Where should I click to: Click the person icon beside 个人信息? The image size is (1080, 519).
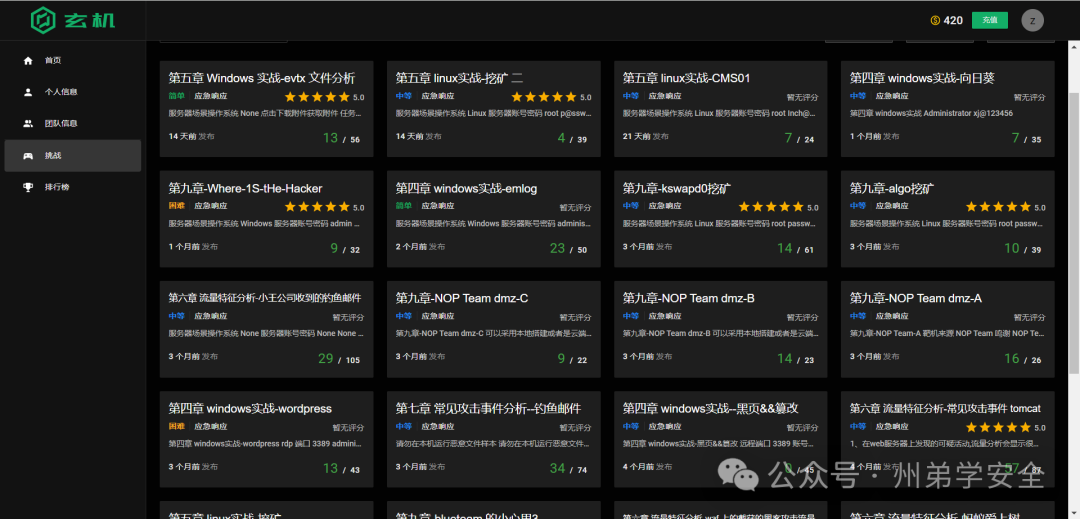point(28,92)
